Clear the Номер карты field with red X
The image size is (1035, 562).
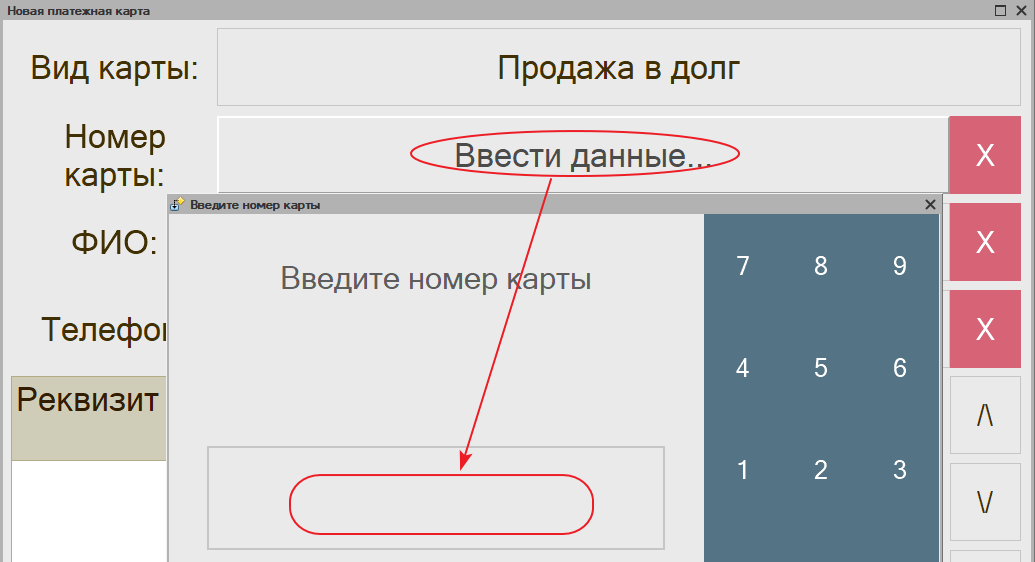[984, 155]
